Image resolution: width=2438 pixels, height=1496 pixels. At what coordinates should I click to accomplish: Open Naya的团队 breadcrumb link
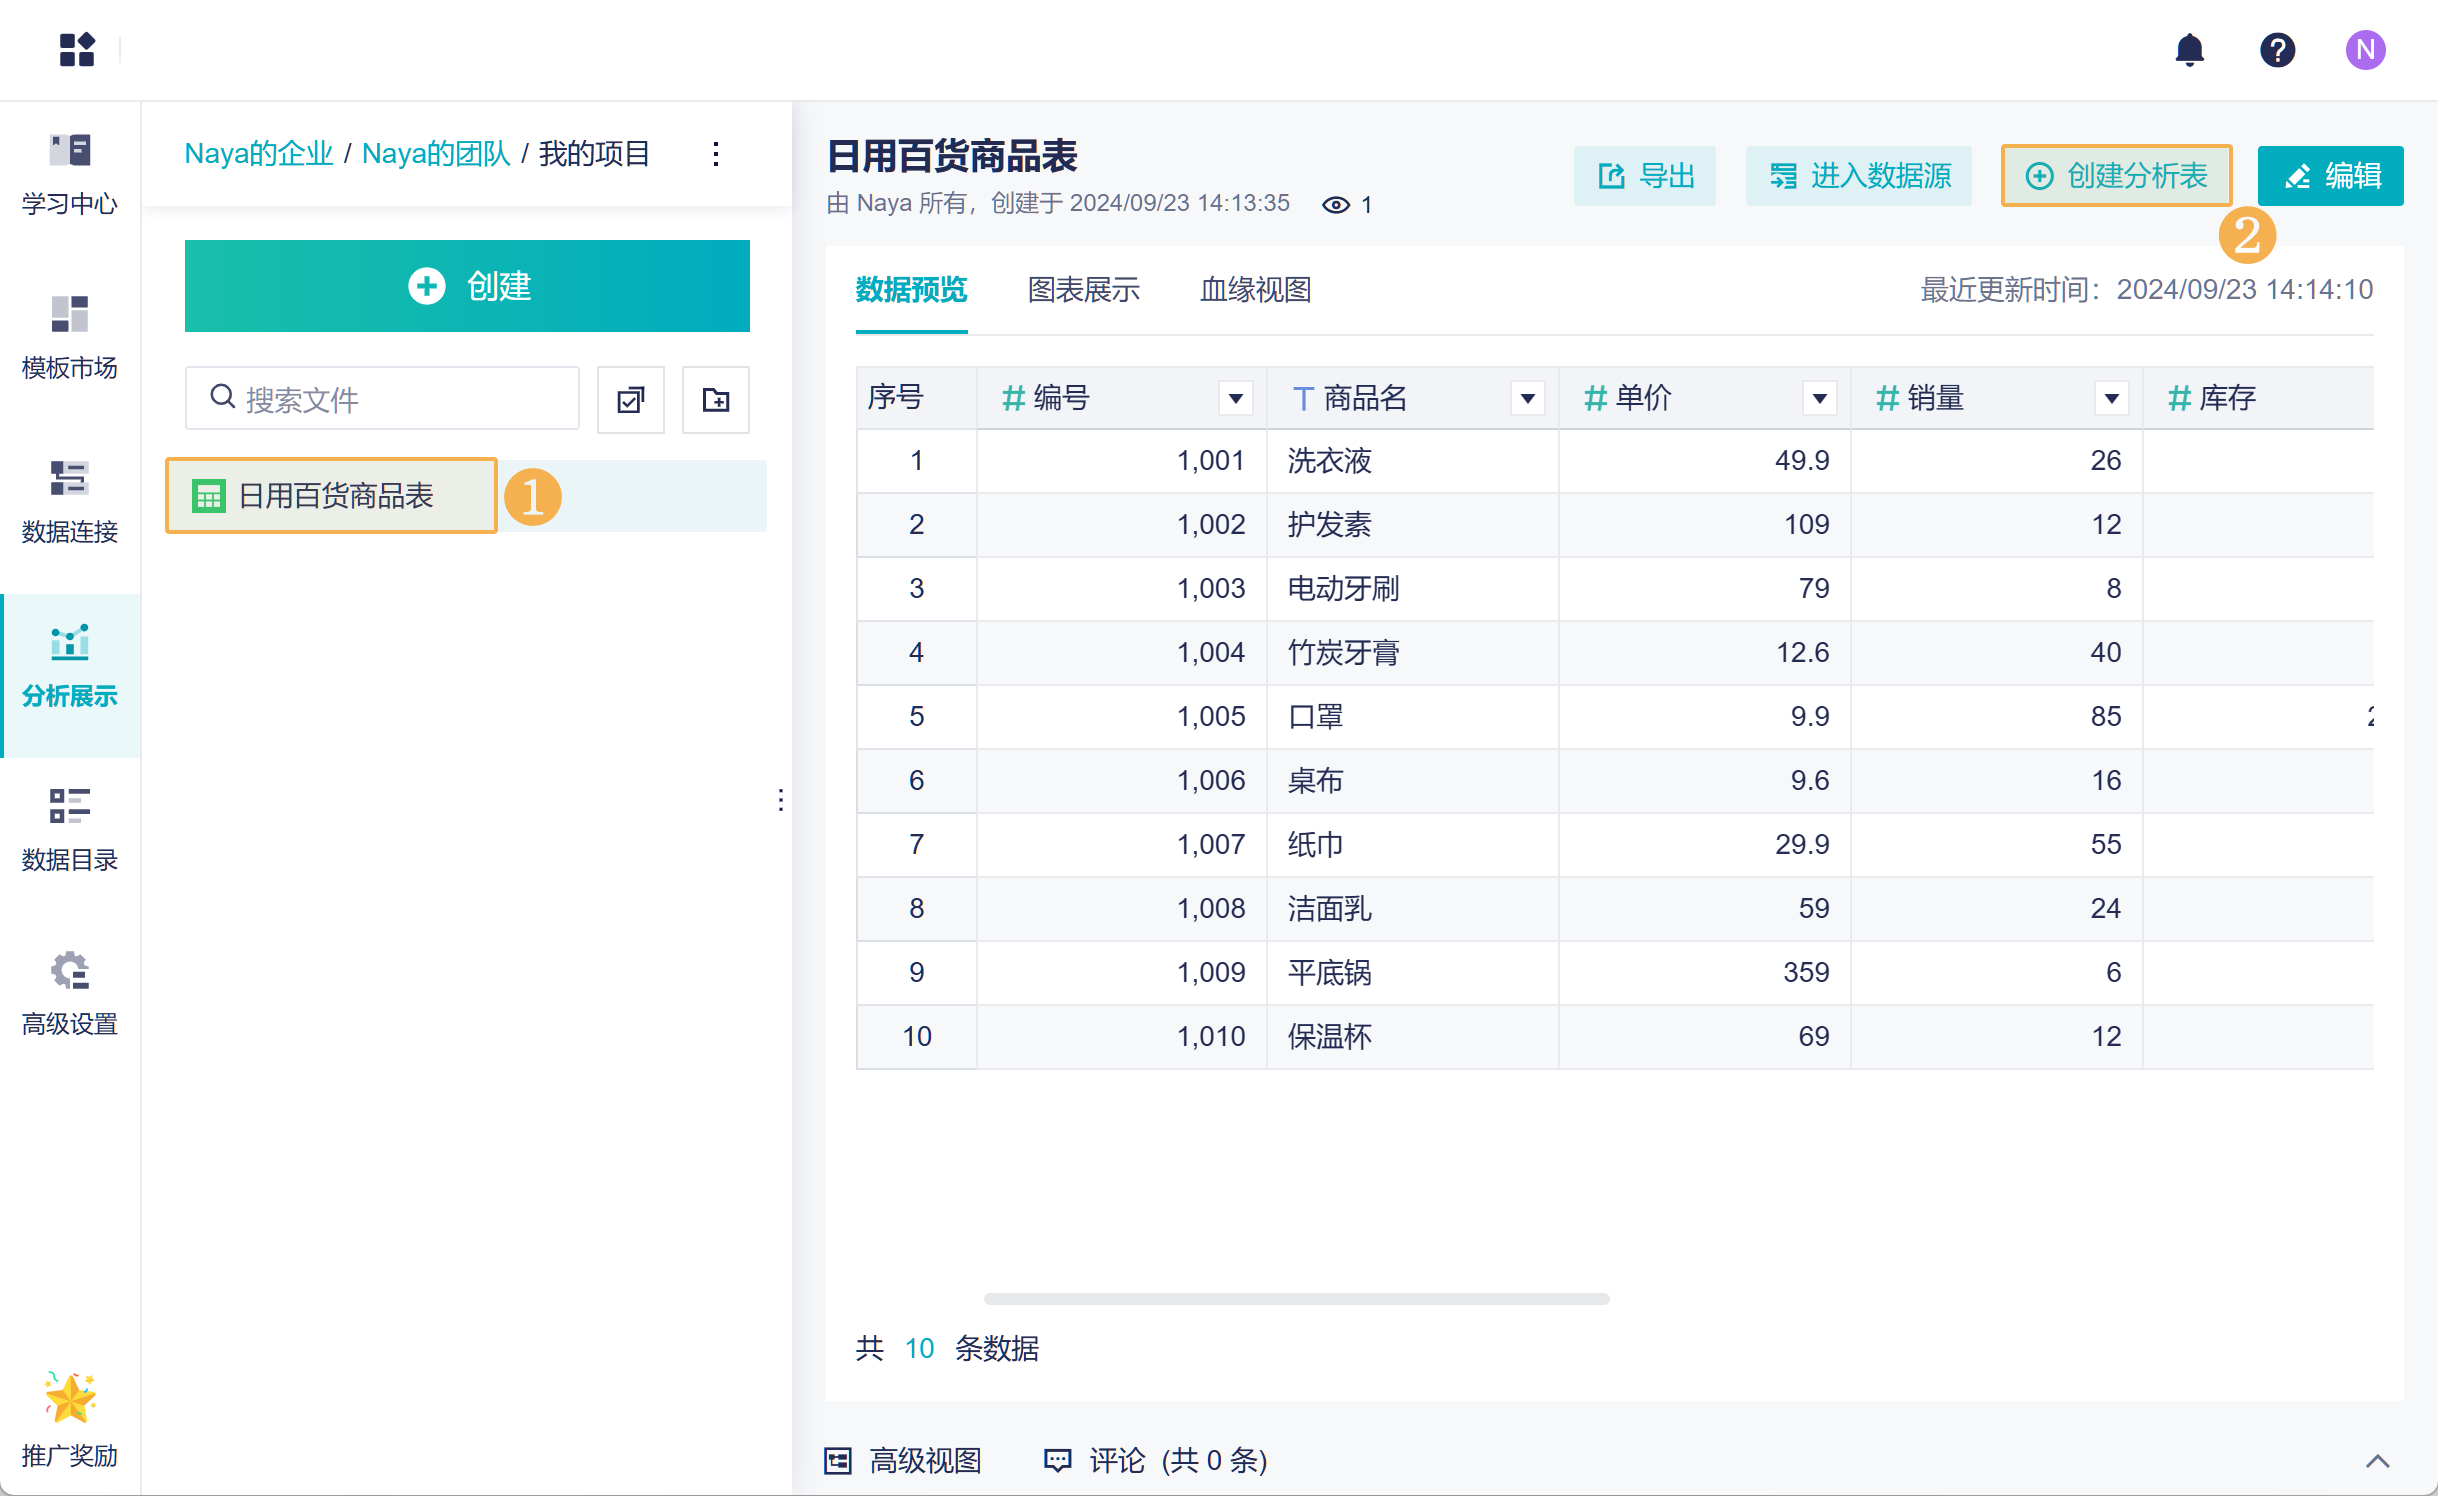tap(436, 153)
